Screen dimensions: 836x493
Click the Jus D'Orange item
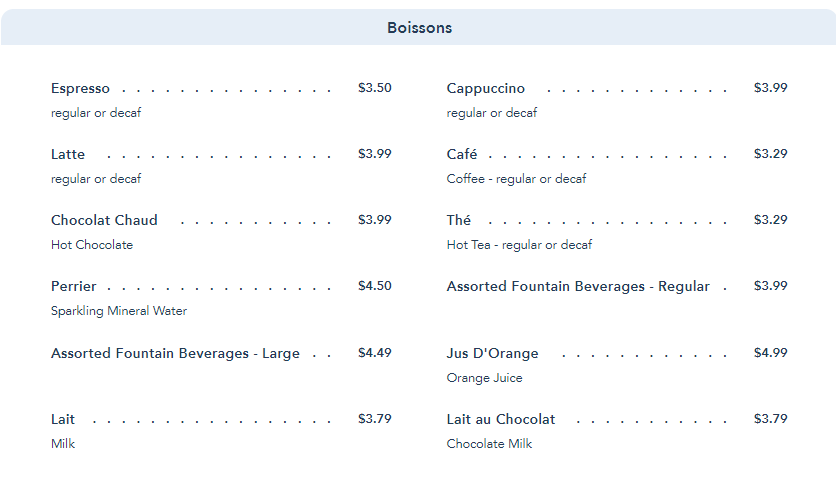pyautogui.click(x=492, y=354)
